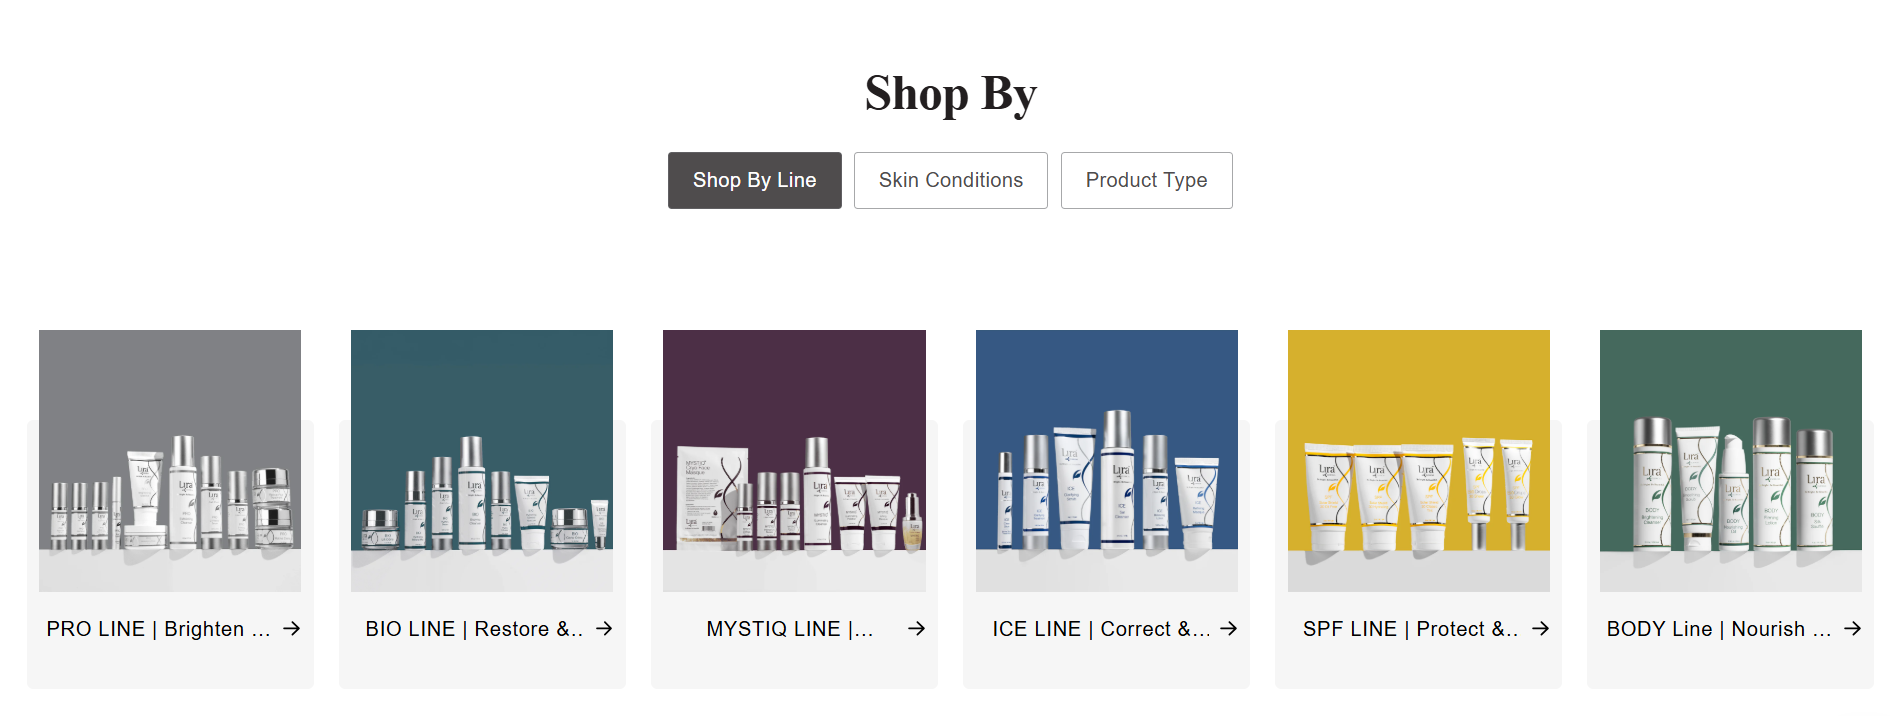Click arrow icon beside ICE LINE
The image size is (1896, 716).
[x=1229, y=629]
